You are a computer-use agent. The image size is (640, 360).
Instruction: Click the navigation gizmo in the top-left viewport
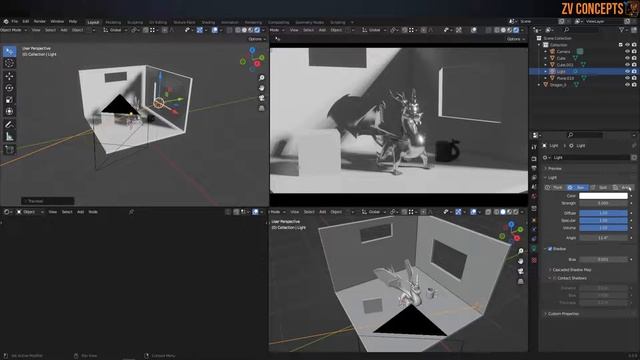click(x=252, y=59)
